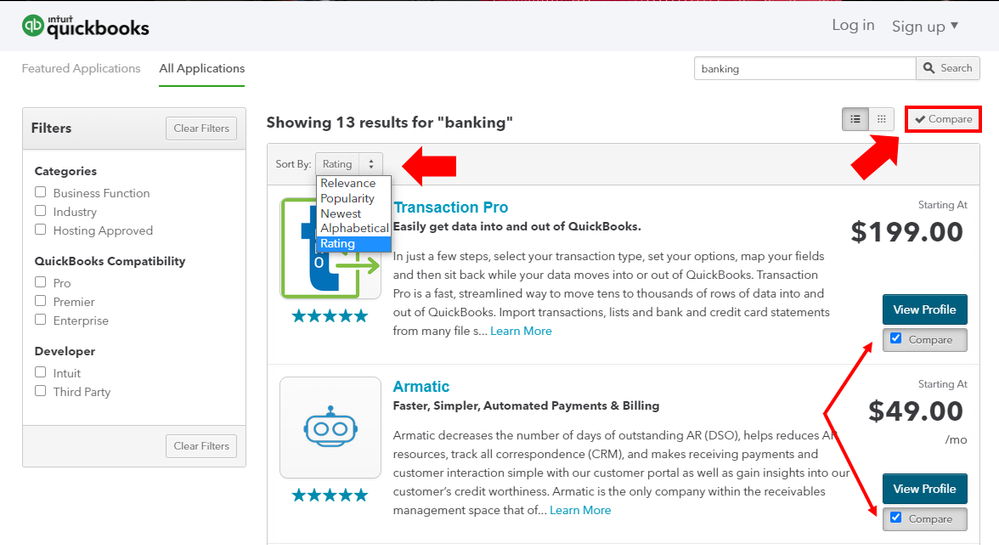Check the Enterprise compatibility filter
Viewport: 999px width, 545px height.
[x=41, y=319]
